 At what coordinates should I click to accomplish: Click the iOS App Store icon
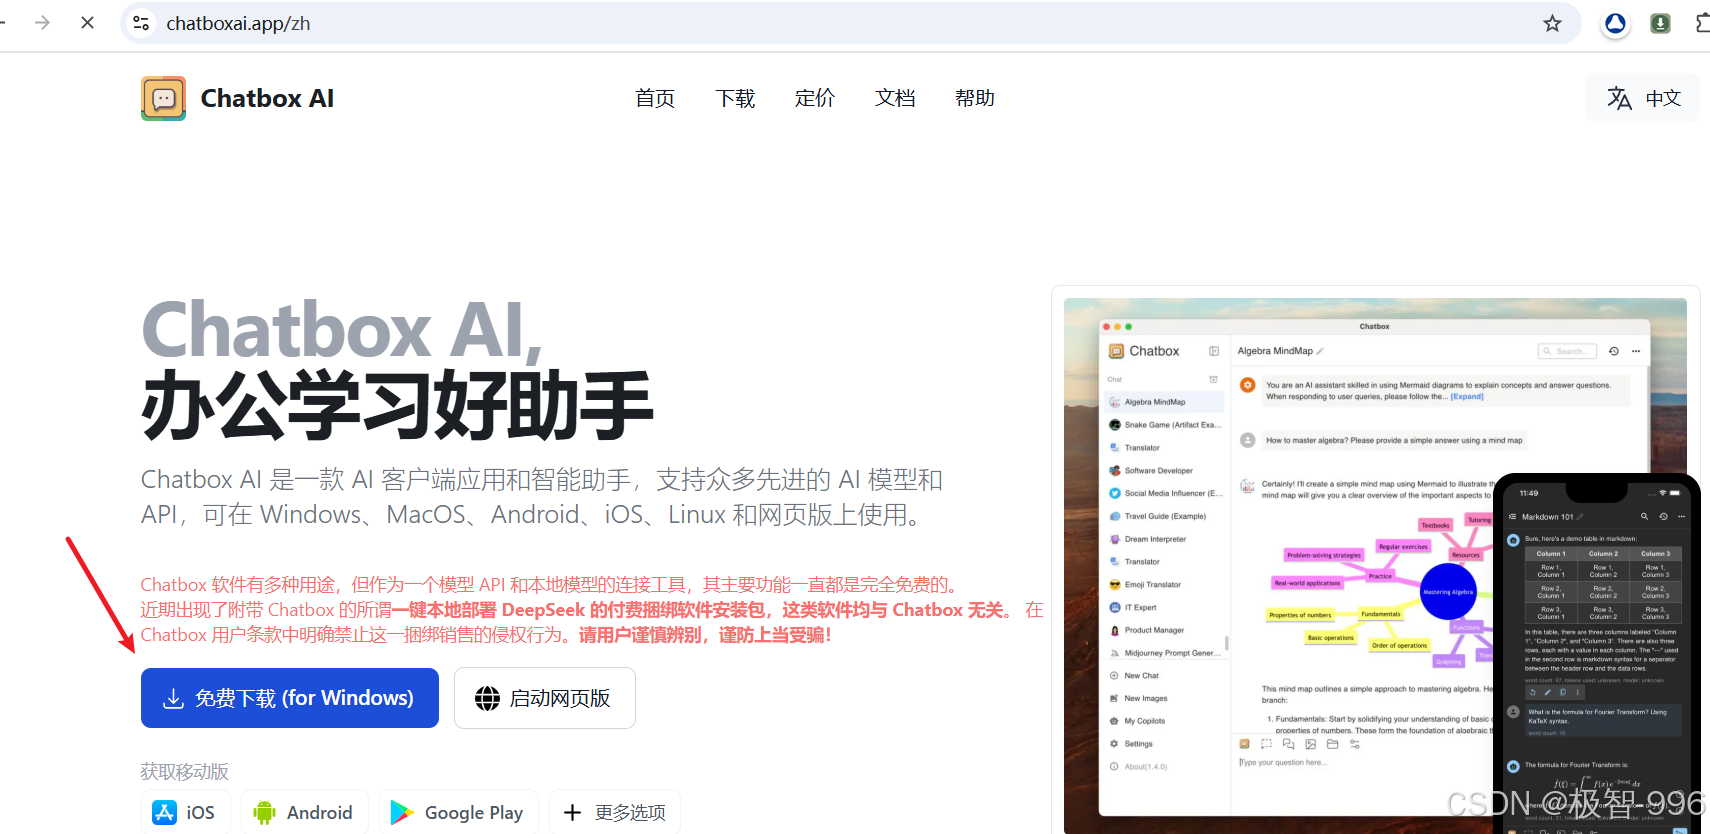coord(165,812)
